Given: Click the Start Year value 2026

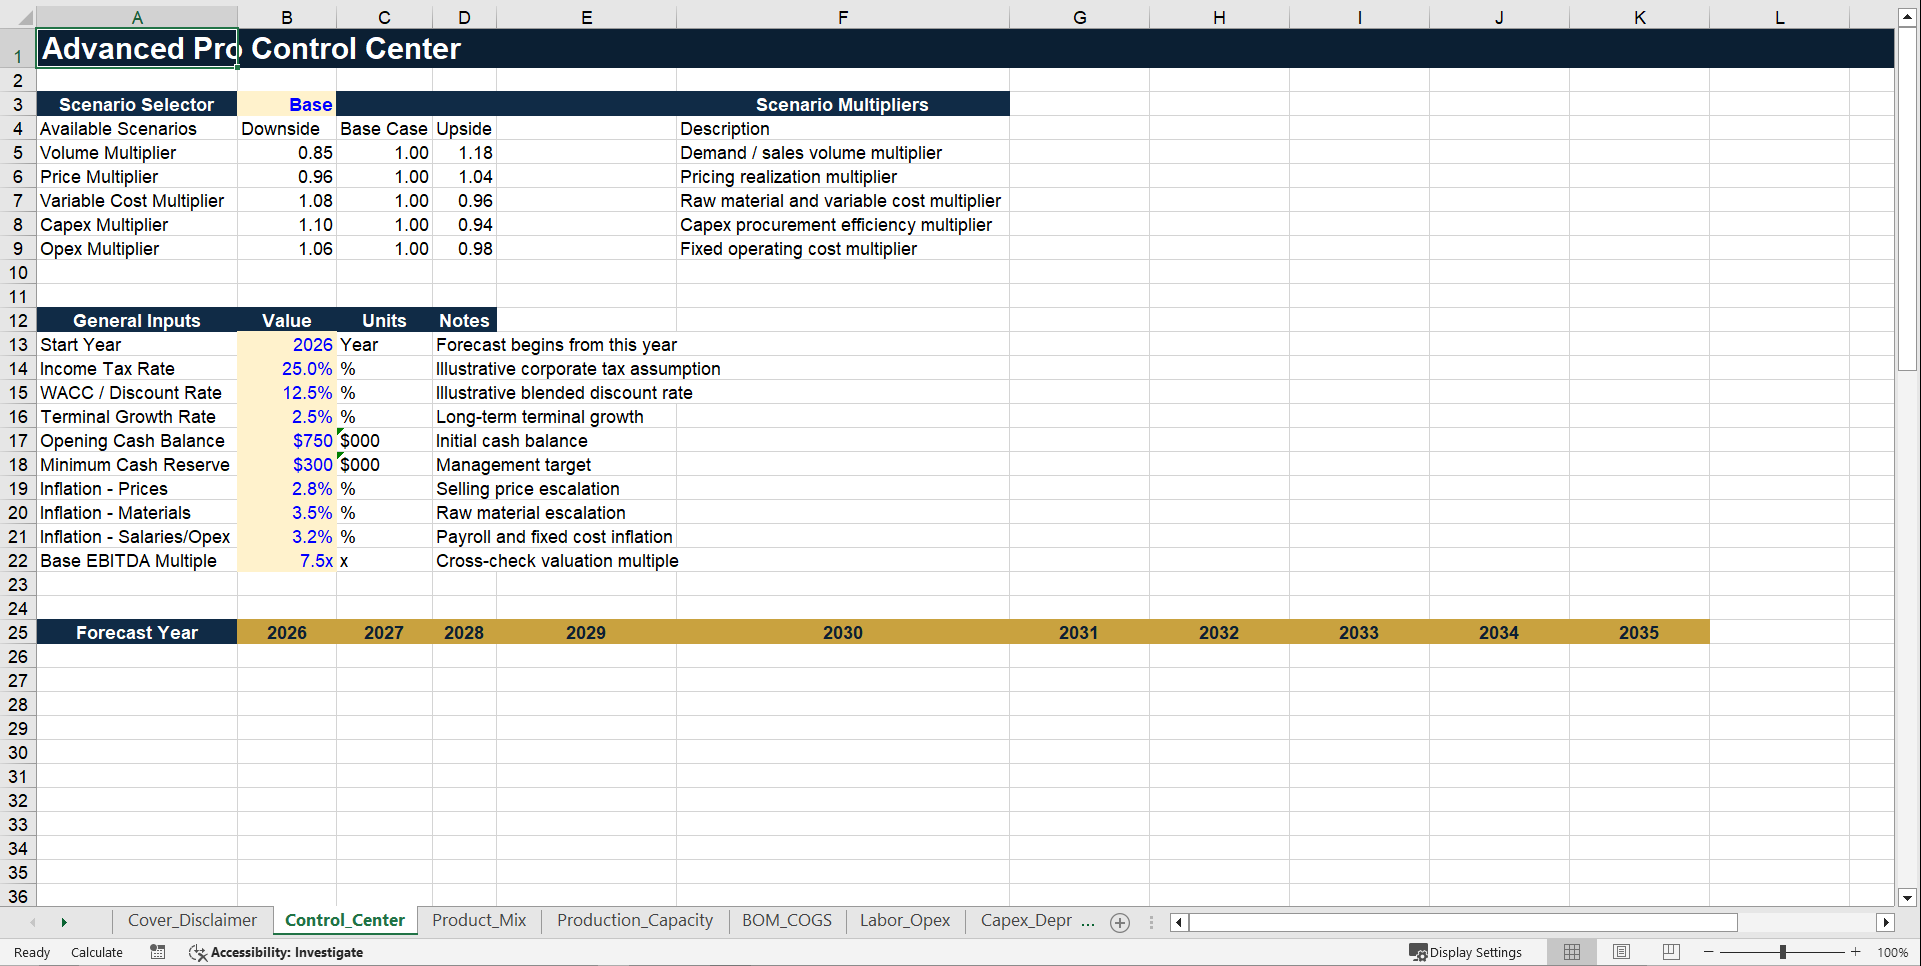Looking at the screenshot, I should coord(287,345).
